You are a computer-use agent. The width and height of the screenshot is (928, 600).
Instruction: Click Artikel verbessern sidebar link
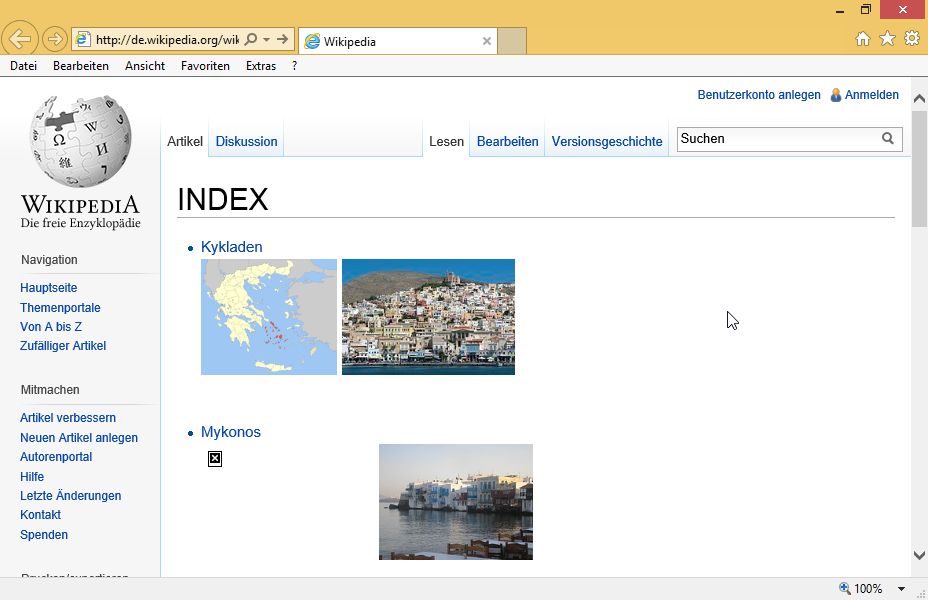(x=68, y=418)
